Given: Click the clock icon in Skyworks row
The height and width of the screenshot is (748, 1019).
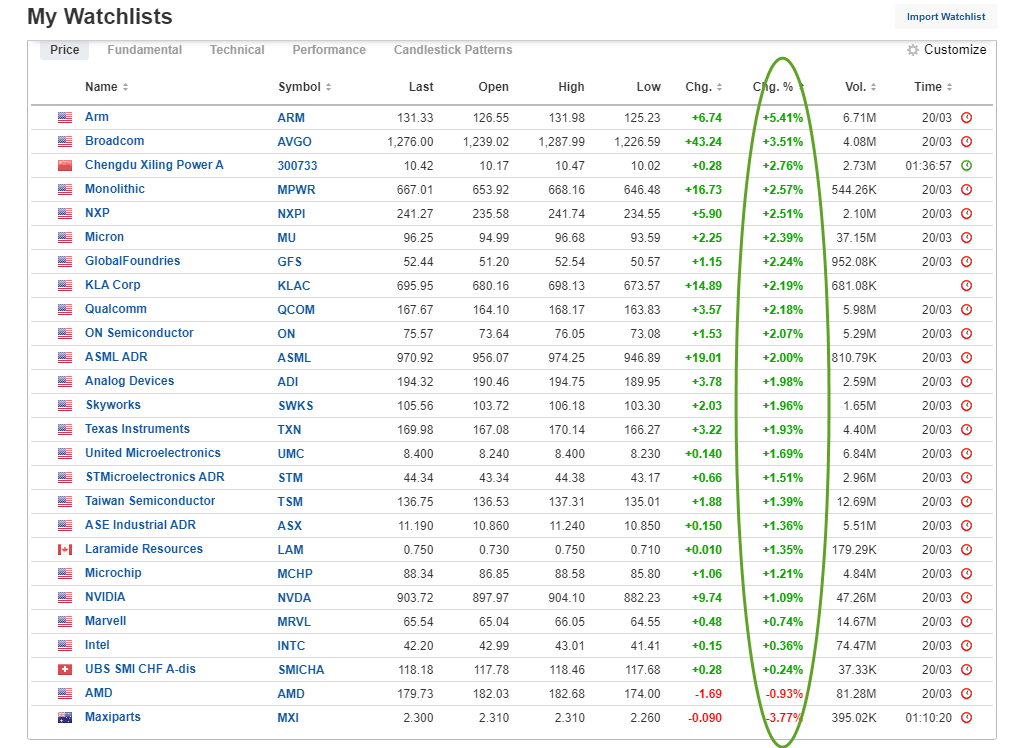Looking at the screenshot, I should [x=966, y=406].
